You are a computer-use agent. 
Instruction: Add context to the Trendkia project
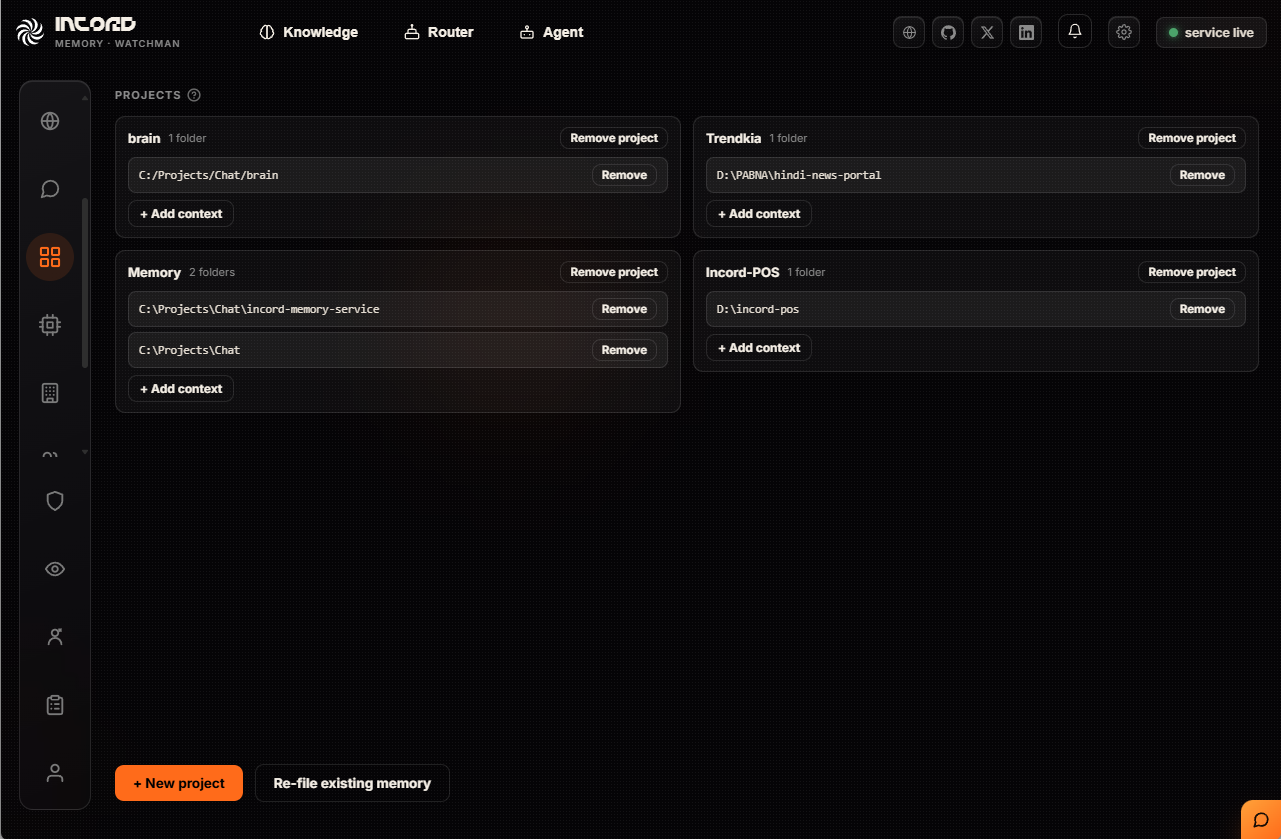click(759, 214)
